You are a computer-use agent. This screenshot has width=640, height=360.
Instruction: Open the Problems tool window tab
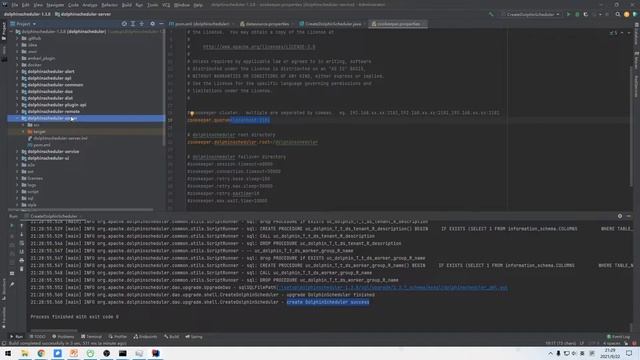(63, 337)
